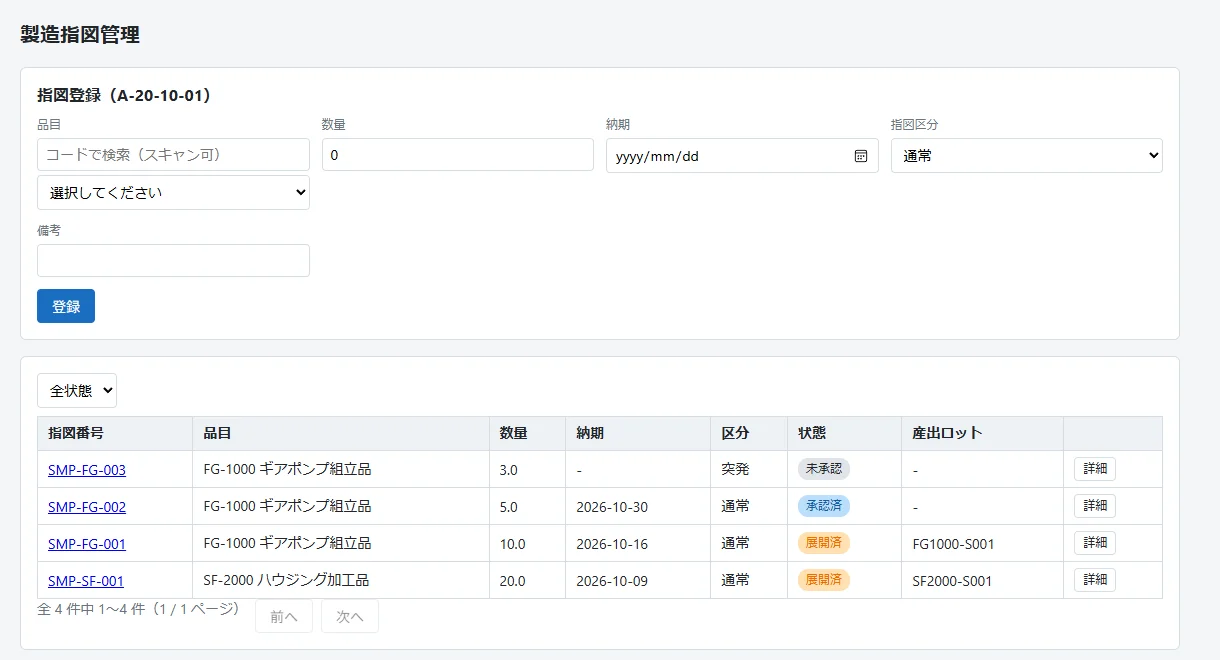The height and width of the screenshot is (660, 1220).
Task: Click the 区分 column header
Action: (x=749, y=434)
